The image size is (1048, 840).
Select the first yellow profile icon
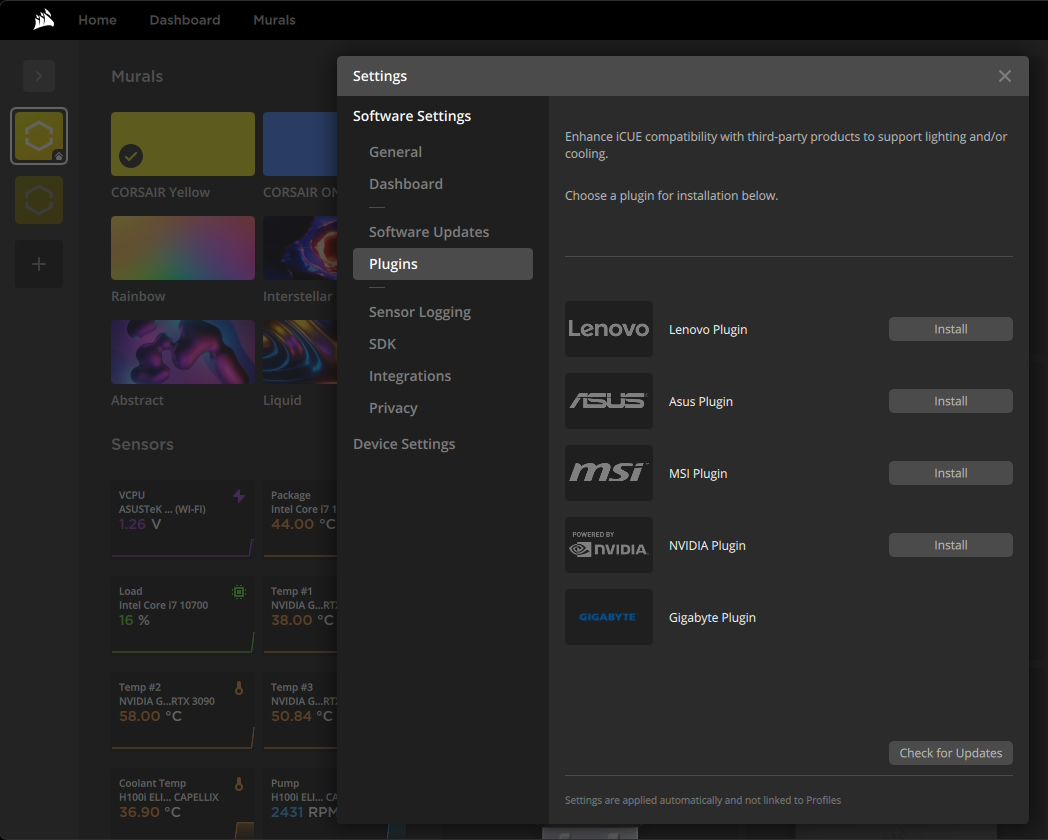[x=39, y=136]
